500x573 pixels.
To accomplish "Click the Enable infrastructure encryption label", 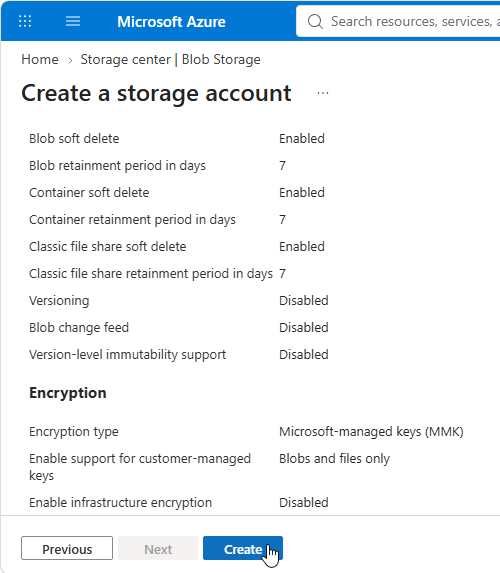I will (x=121, y=503).
